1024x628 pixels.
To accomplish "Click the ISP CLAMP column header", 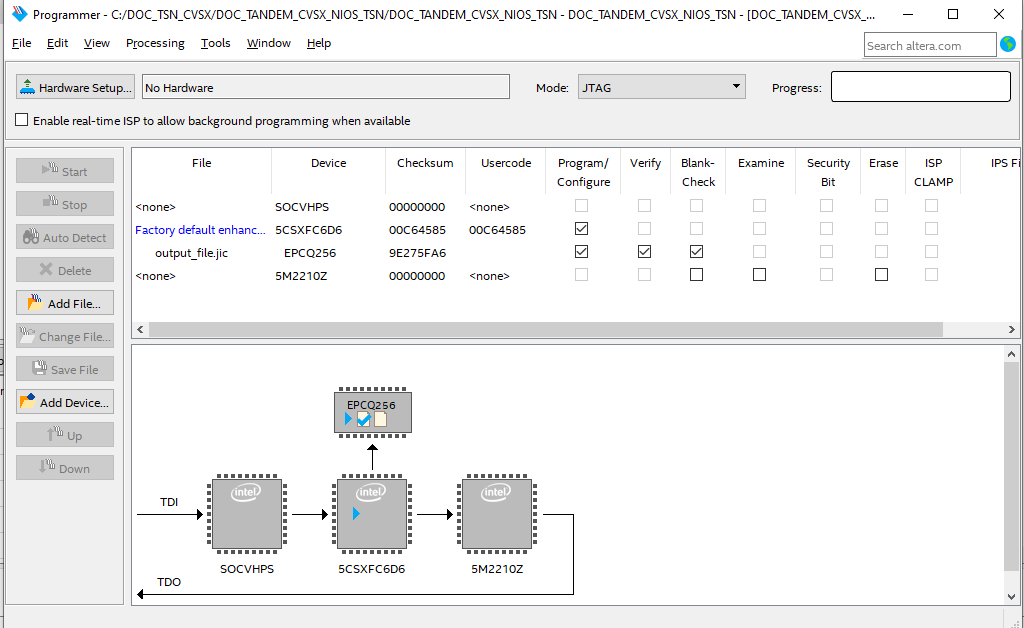I will 933,172.
